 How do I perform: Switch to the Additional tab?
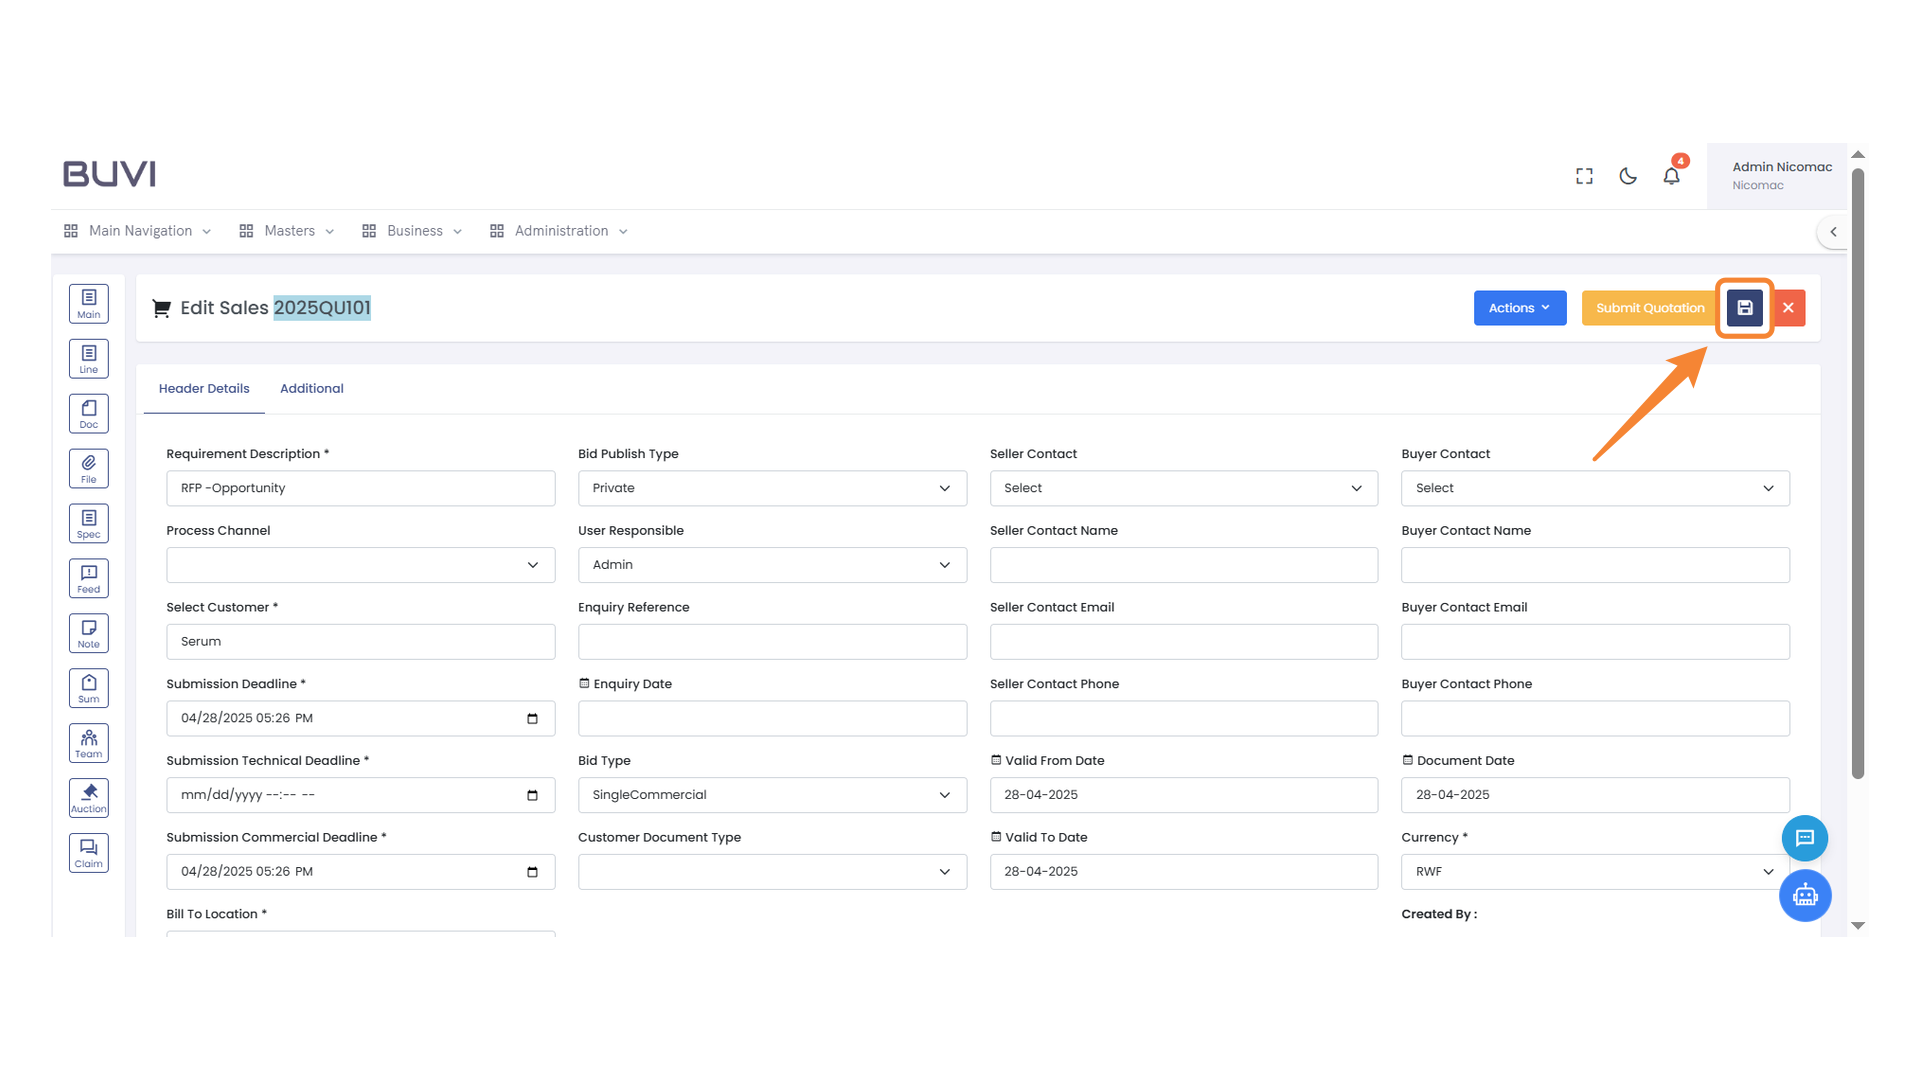click(311, 388)
